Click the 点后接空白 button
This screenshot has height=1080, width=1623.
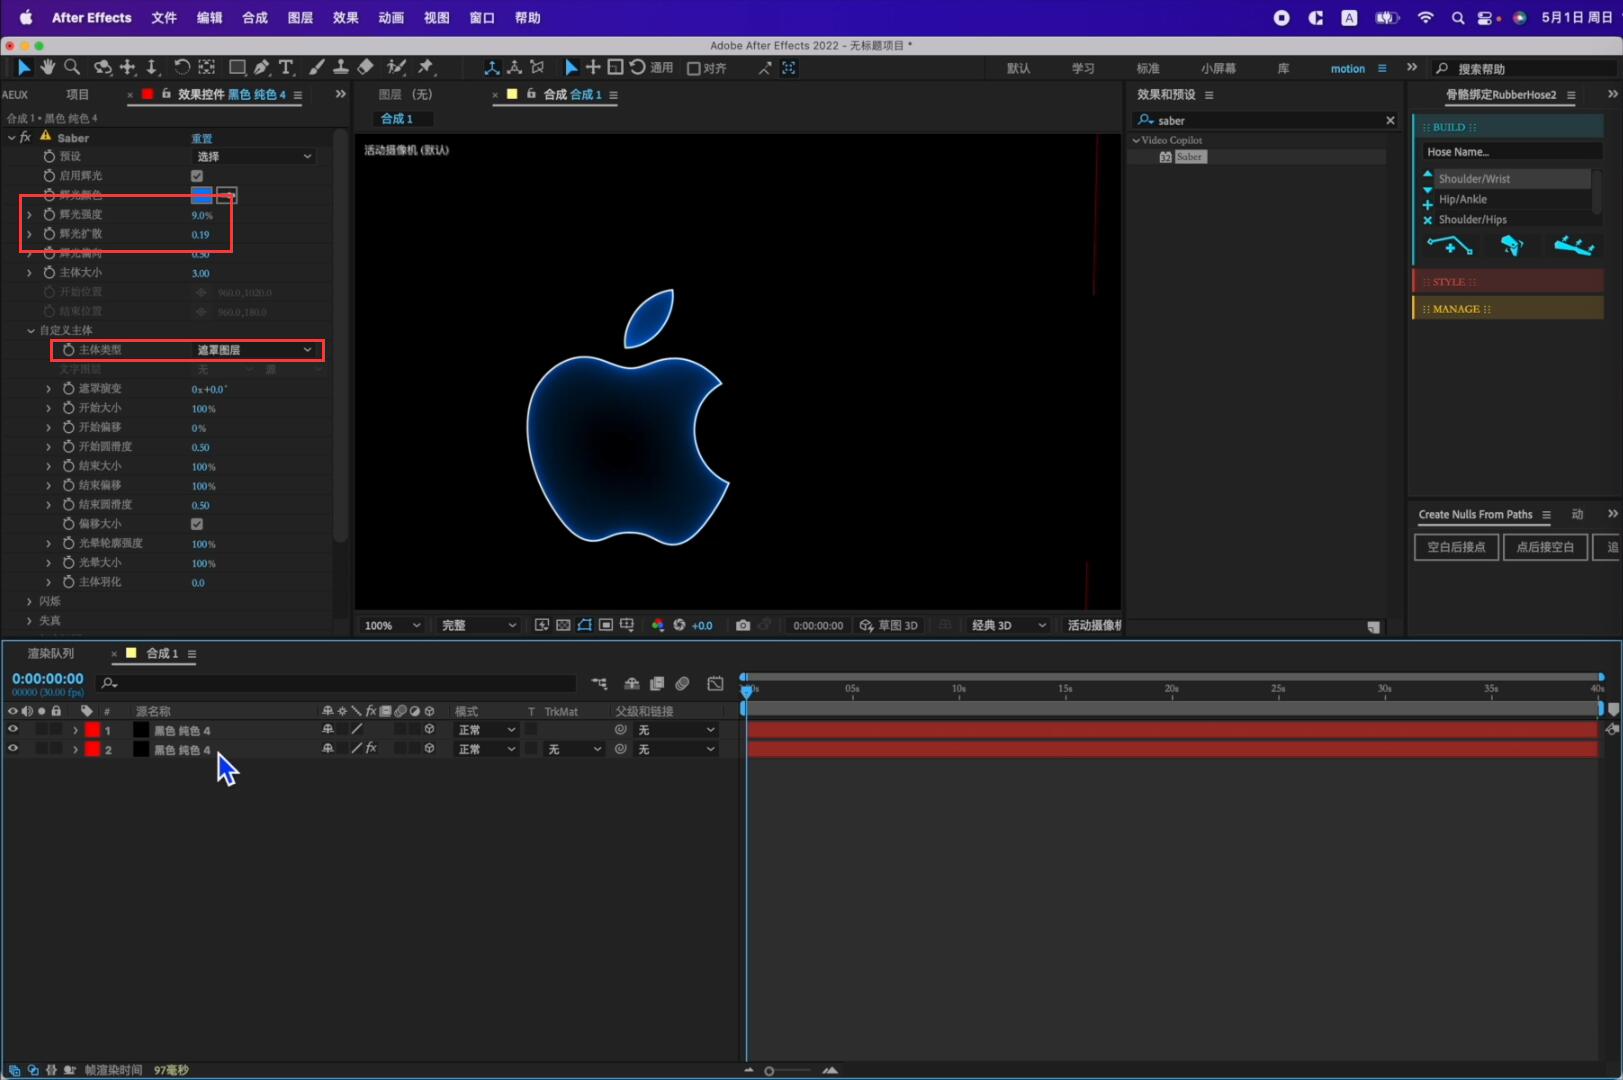click(x=1545, y=547)
